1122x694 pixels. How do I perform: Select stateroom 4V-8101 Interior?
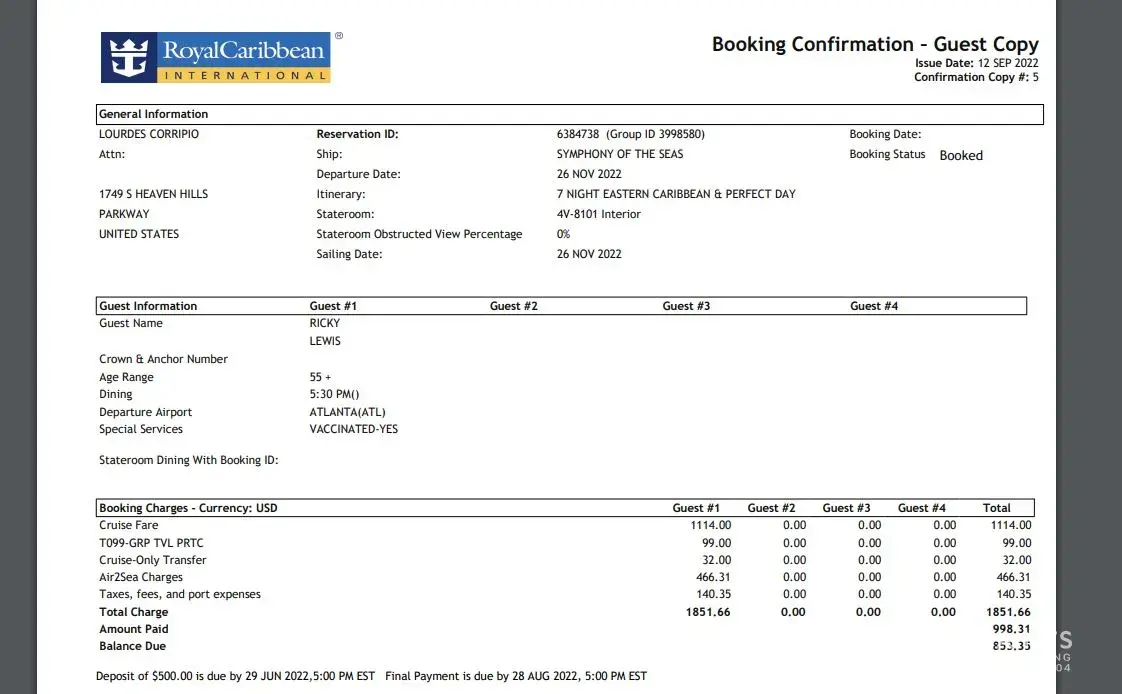pyautogui.click(x=598, y=214)
